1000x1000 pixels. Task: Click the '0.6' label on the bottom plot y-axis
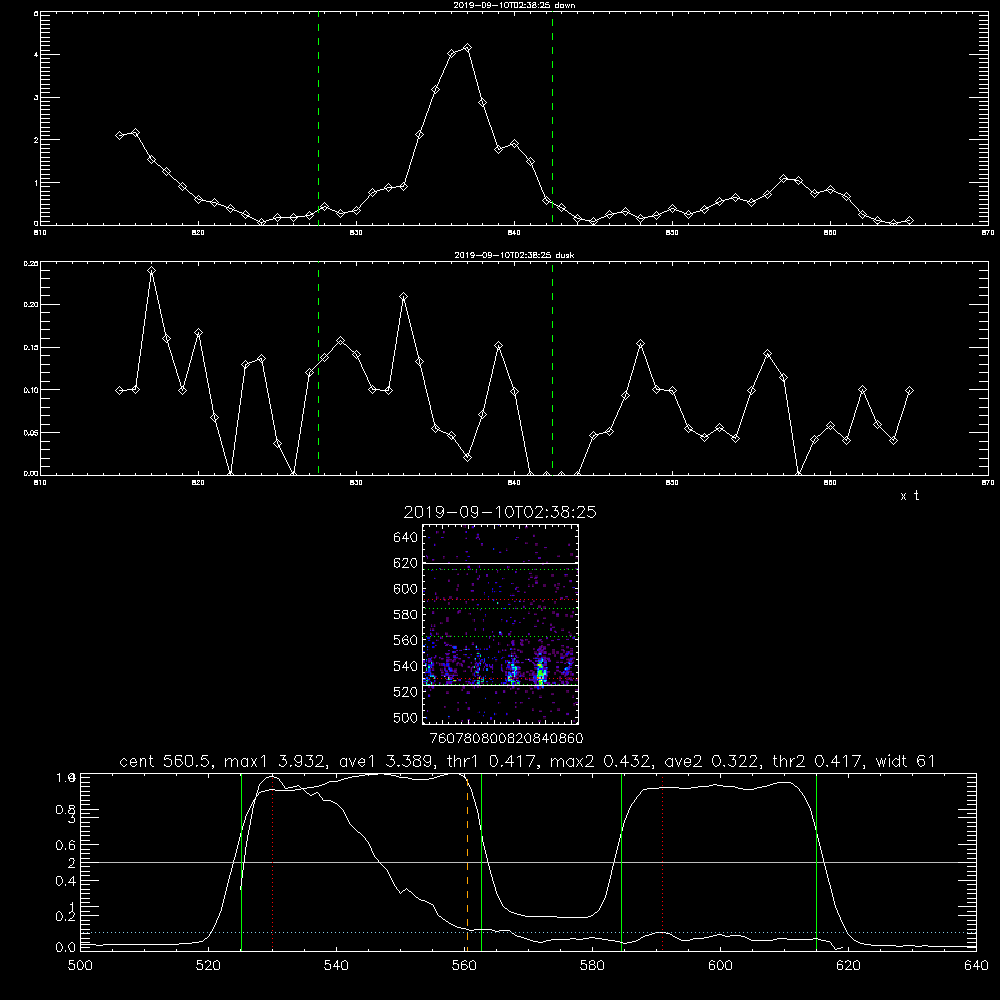pyautogui.click(x=66, y=845)
